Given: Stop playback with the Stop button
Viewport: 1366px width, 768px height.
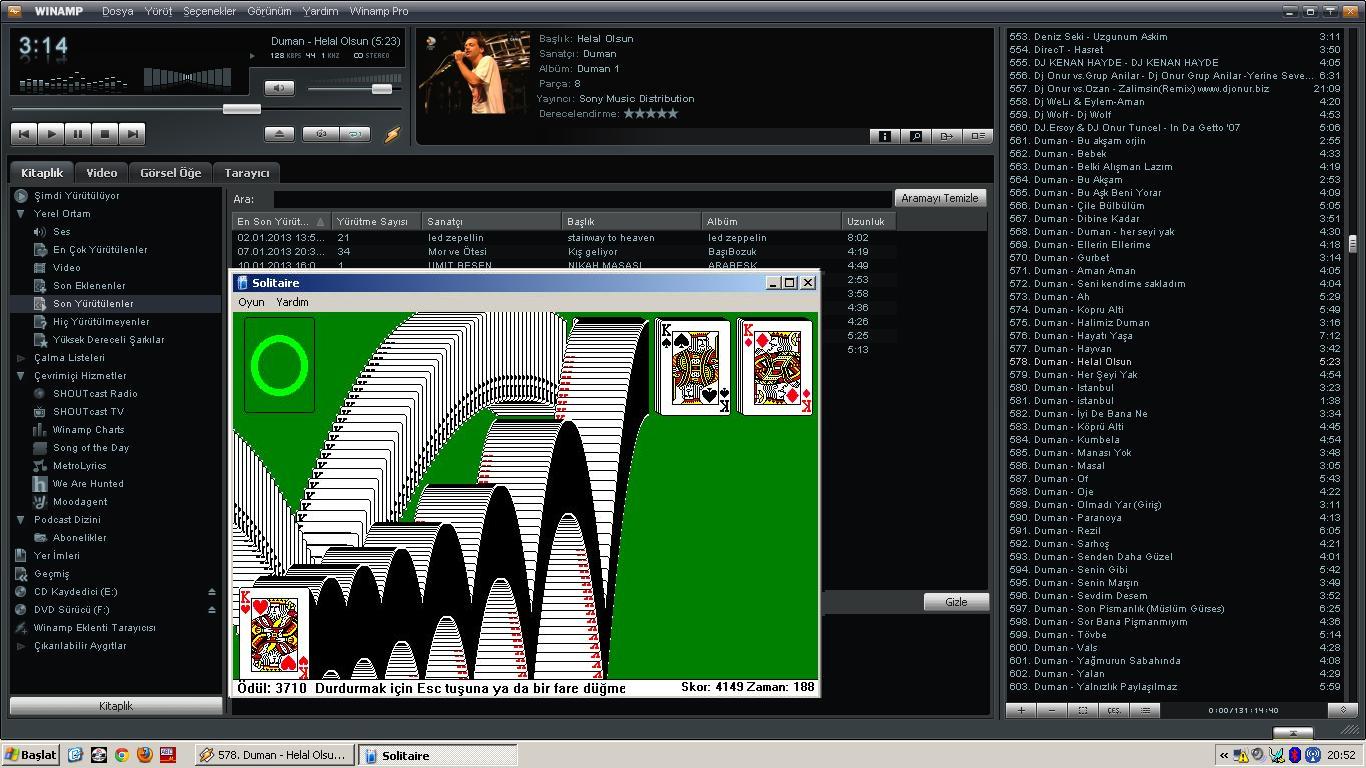Looking at the screenshot, I should (x=105, y=133).
